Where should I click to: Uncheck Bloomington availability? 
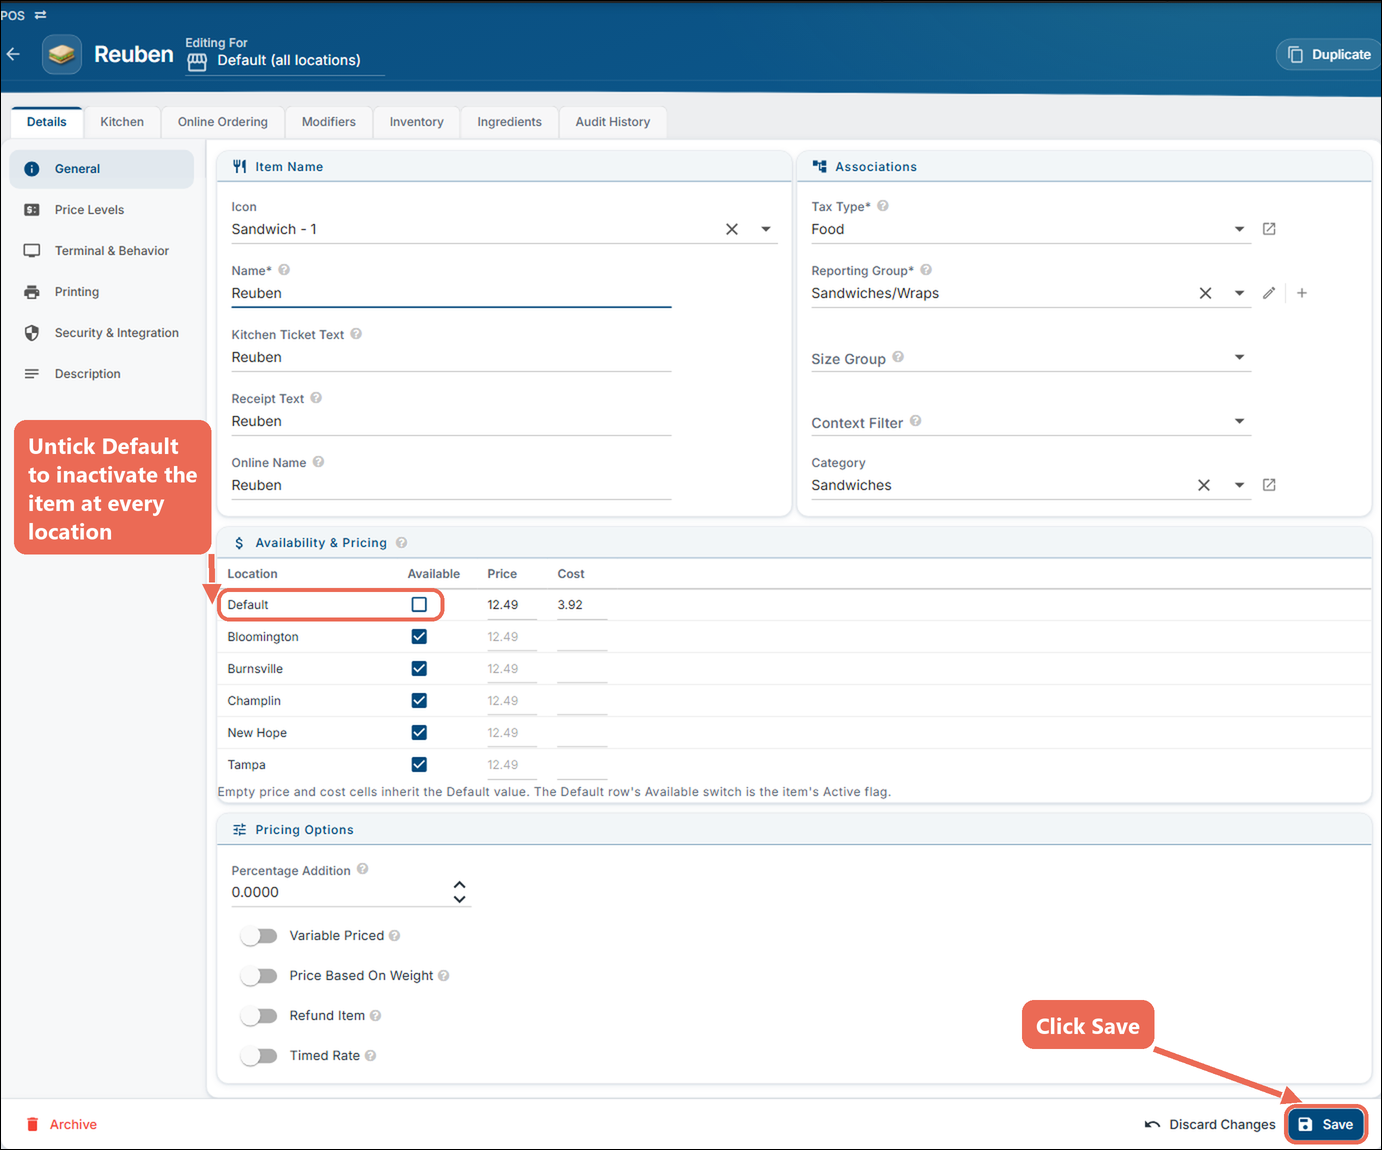click(419, 637)
